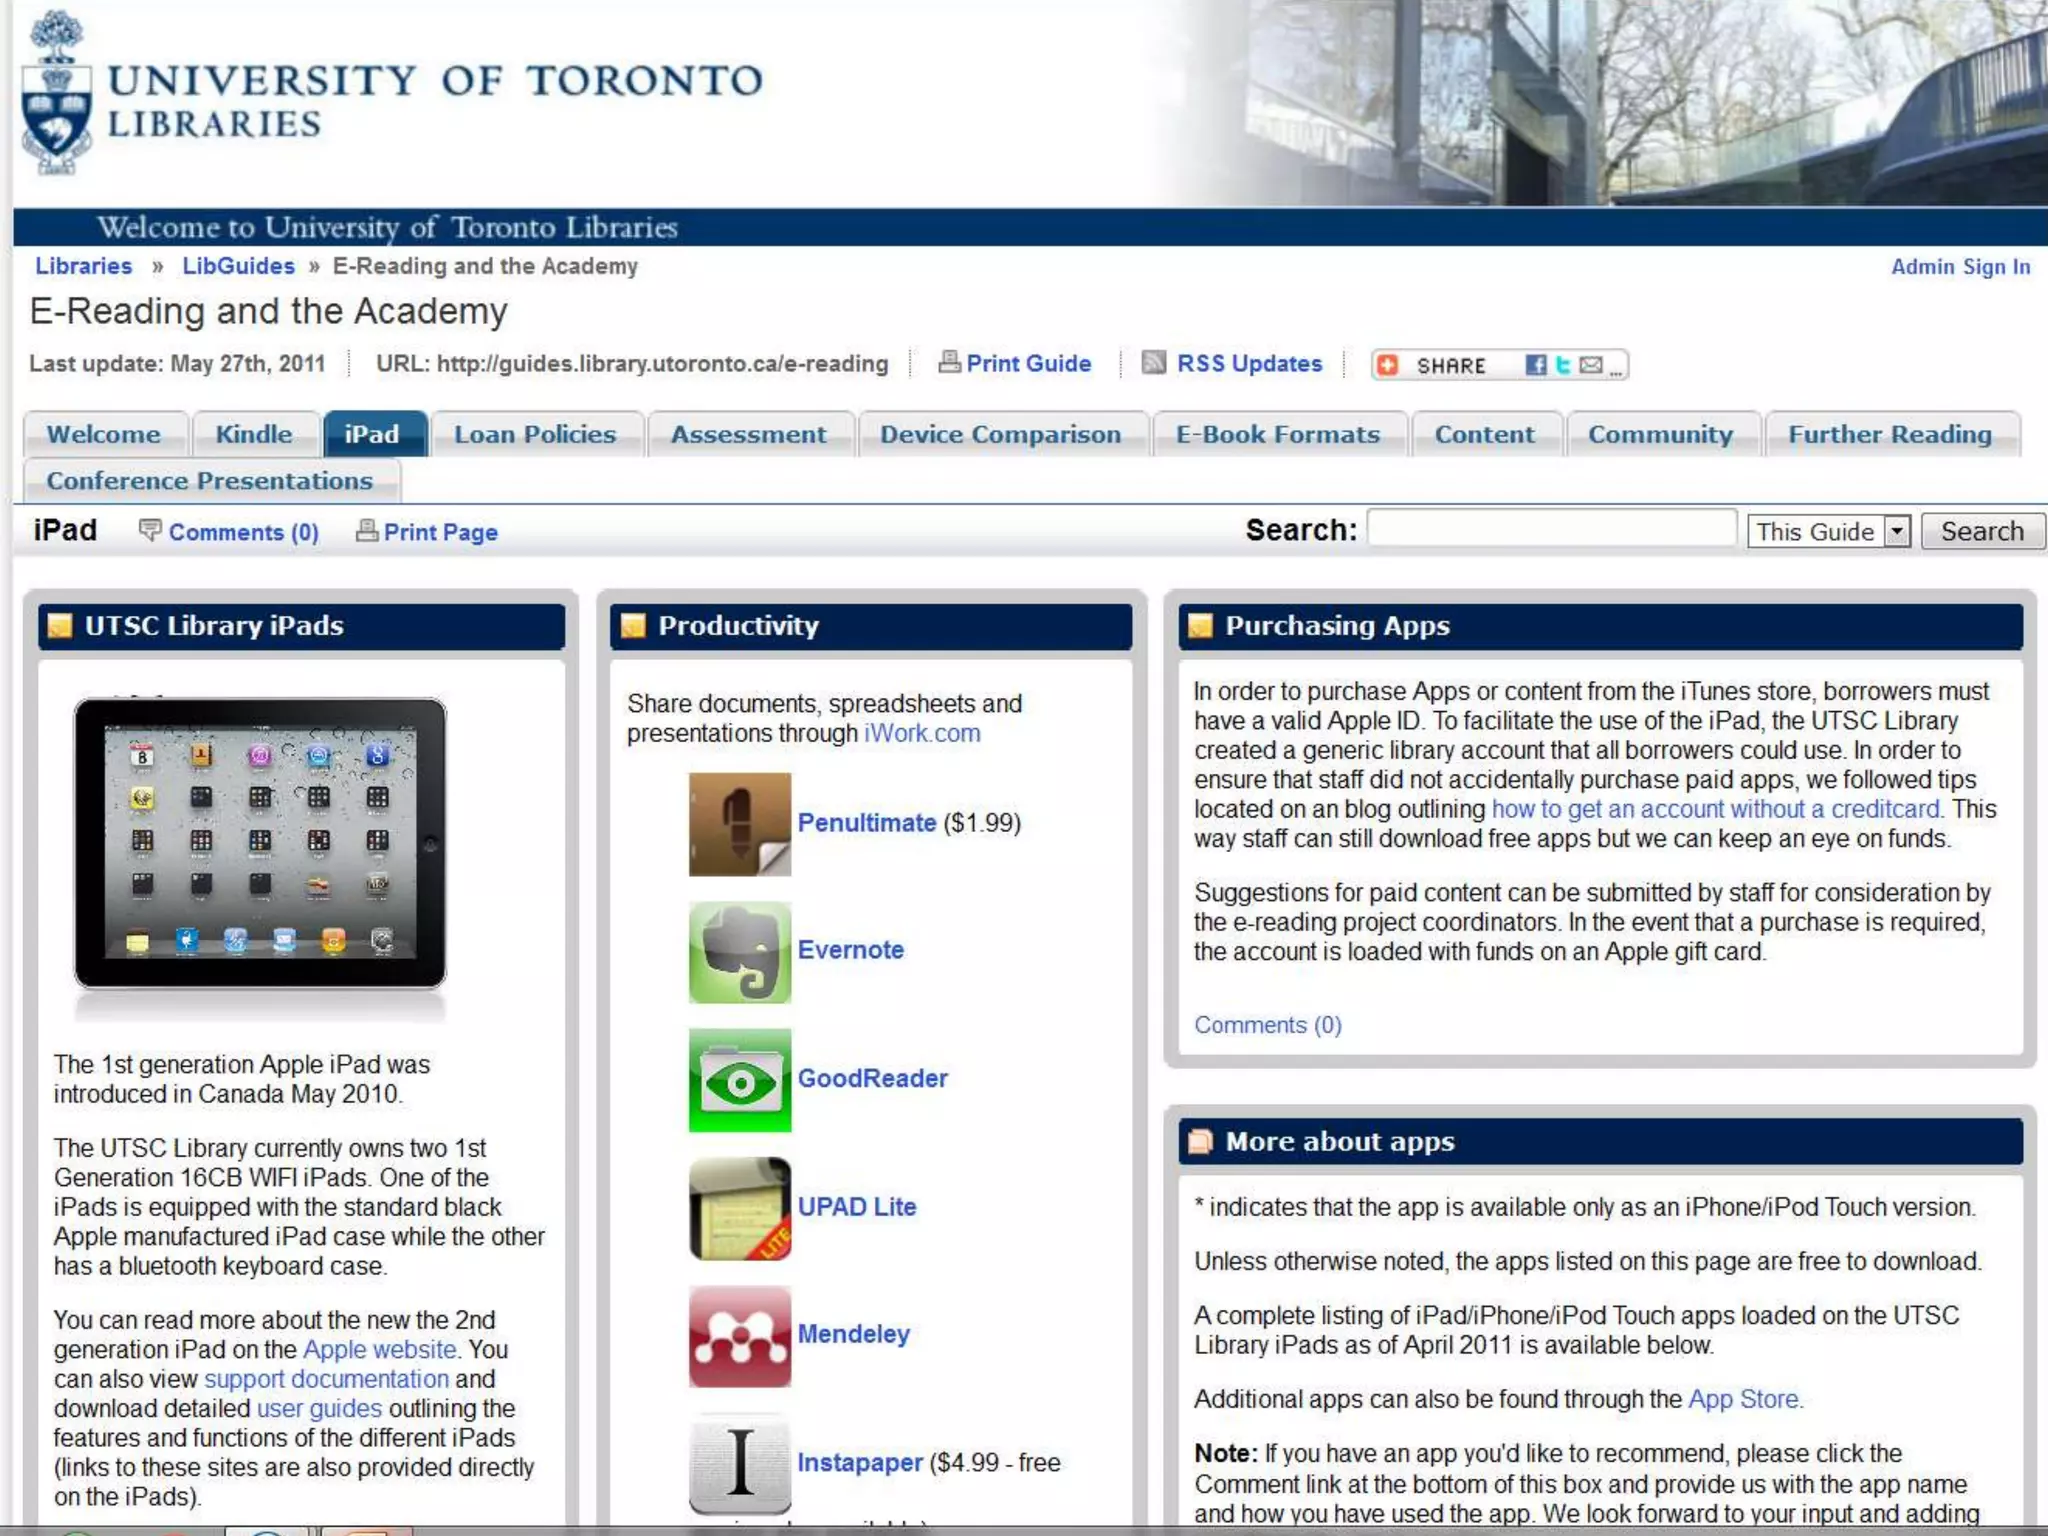2048x1536 pixels.
Task: Switch to the Kindle tab
Action: click(x=254, y=435)
